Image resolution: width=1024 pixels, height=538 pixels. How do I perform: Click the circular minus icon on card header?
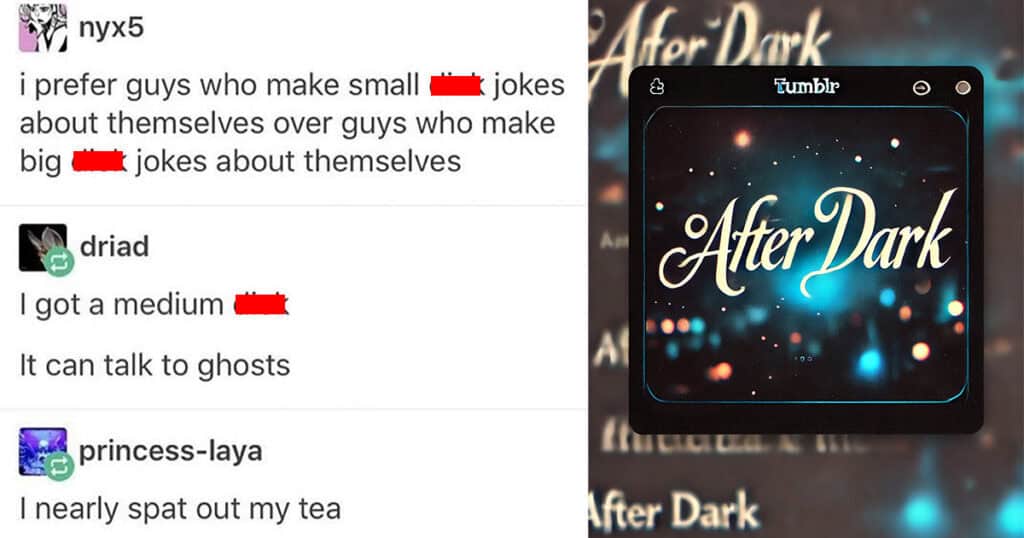tap(921, 87)
